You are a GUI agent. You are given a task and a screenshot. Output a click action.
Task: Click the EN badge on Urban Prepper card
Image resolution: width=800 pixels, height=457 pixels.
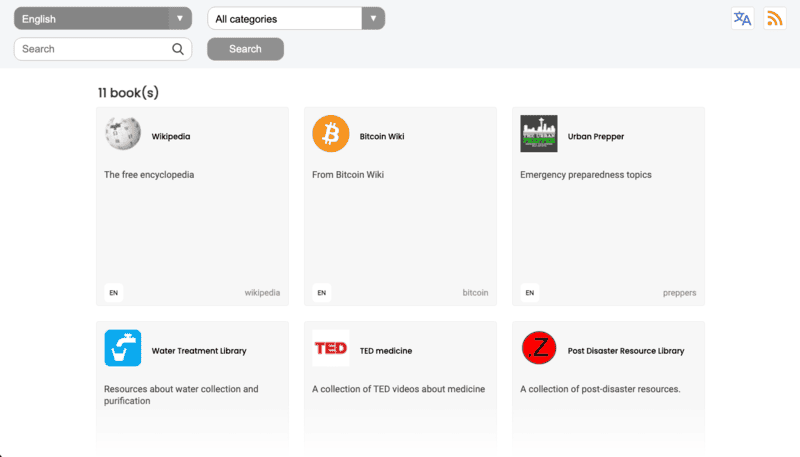[x=530, y=293]
